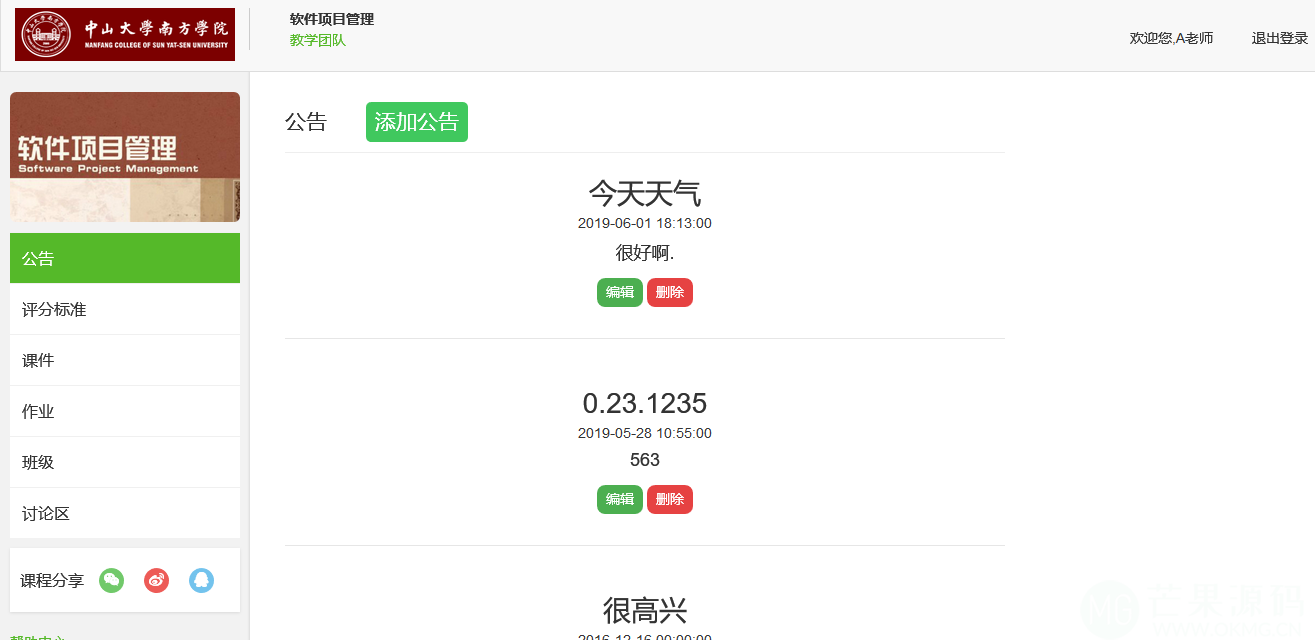Share the course via QQ icon
Image resolution: width=1315 pixels, height=640 pixels.
click(201, 580)
